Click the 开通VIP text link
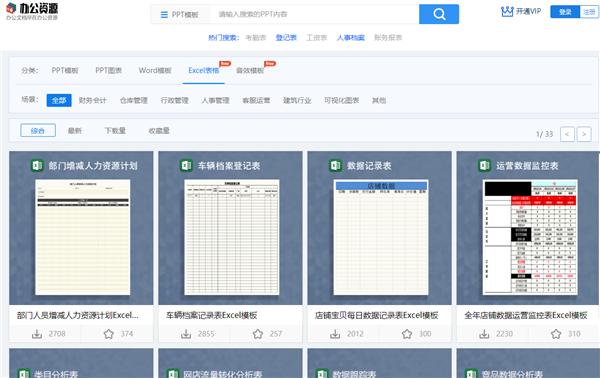The image size is (600, 378). (x=528, y=11)
